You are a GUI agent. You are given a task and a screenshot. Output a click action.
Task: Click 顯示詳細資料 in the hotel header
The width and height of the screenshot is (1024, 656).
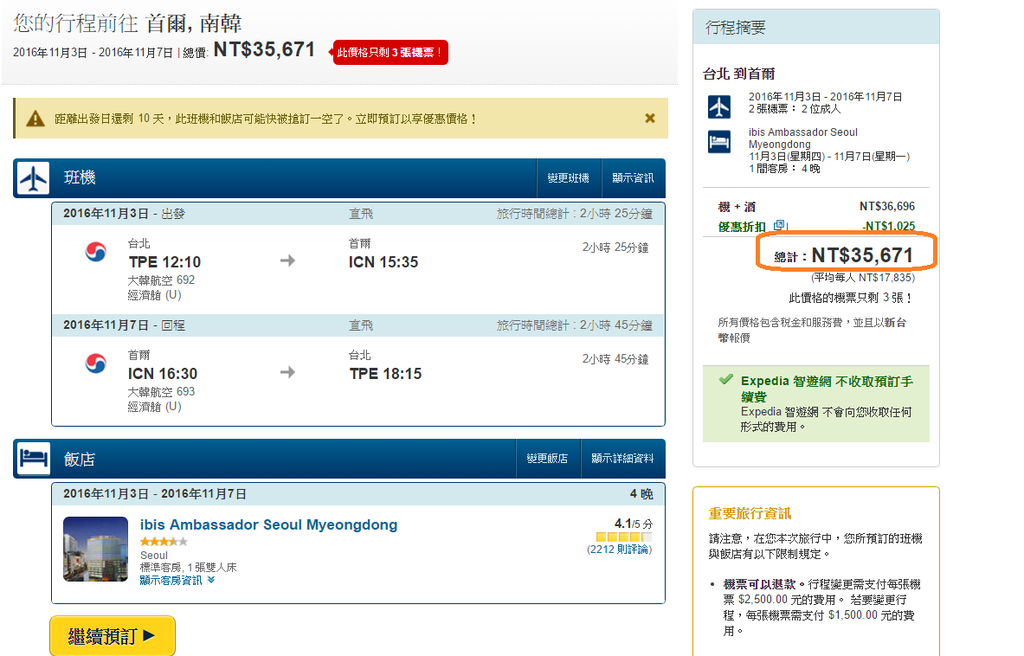point(622,459)
